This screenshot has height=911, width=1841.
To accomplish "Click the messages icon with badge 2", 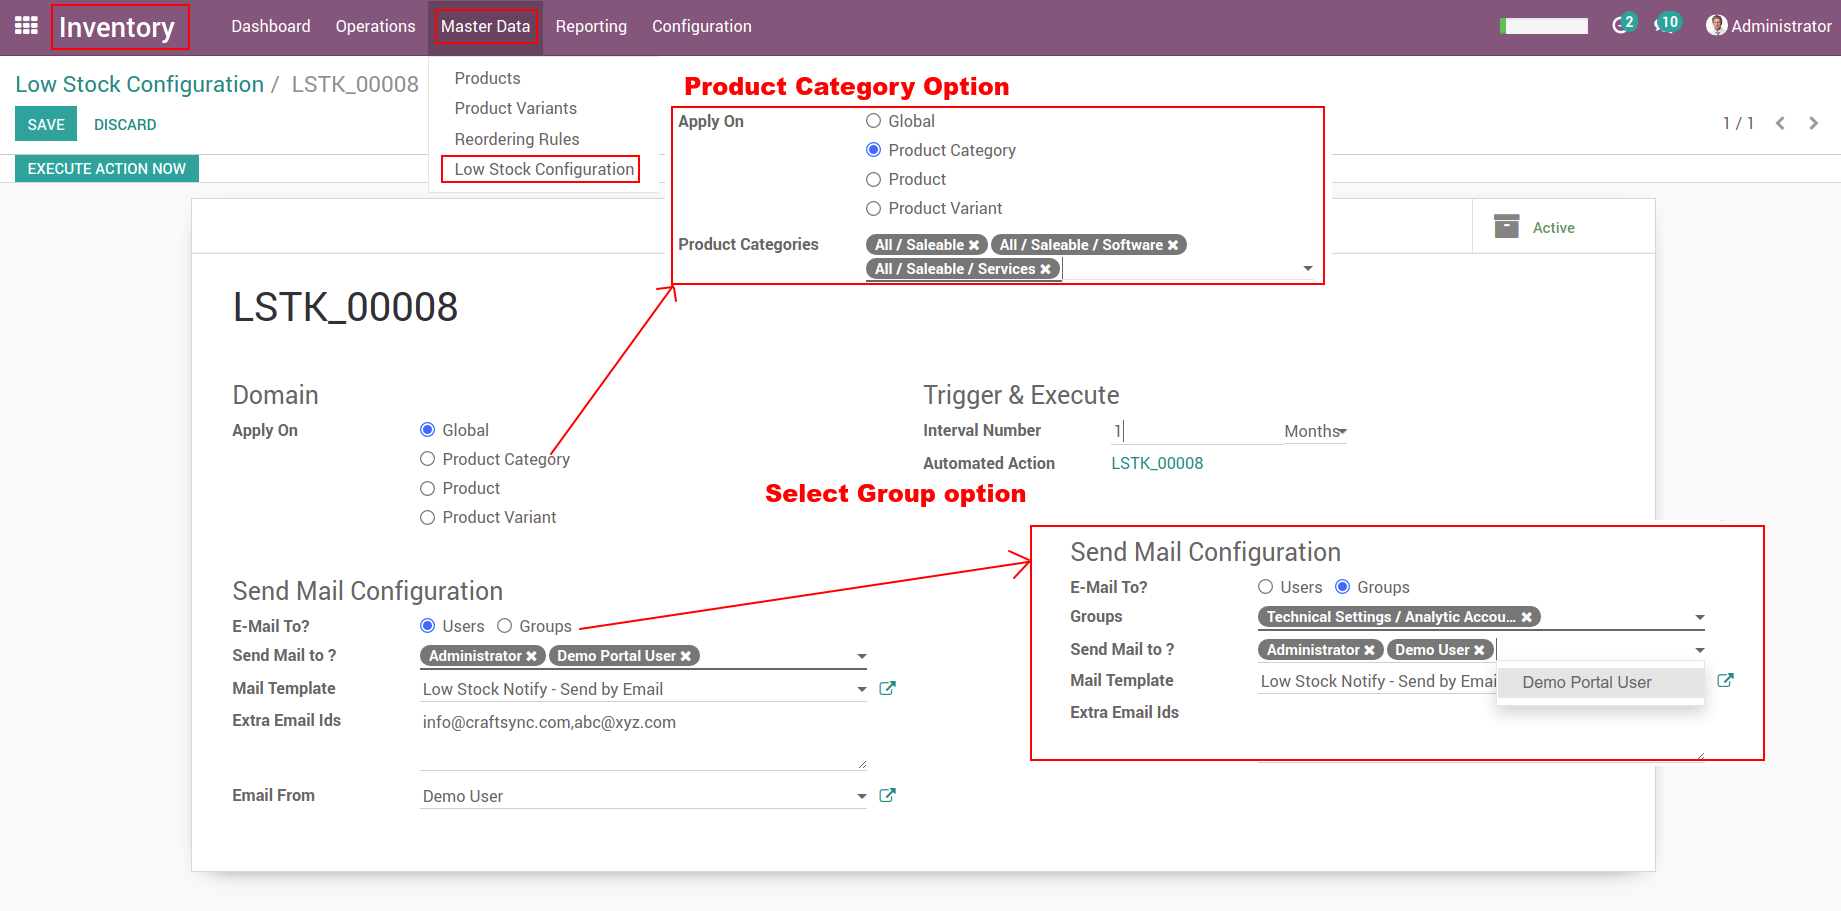I will [x=1622, y=25].
